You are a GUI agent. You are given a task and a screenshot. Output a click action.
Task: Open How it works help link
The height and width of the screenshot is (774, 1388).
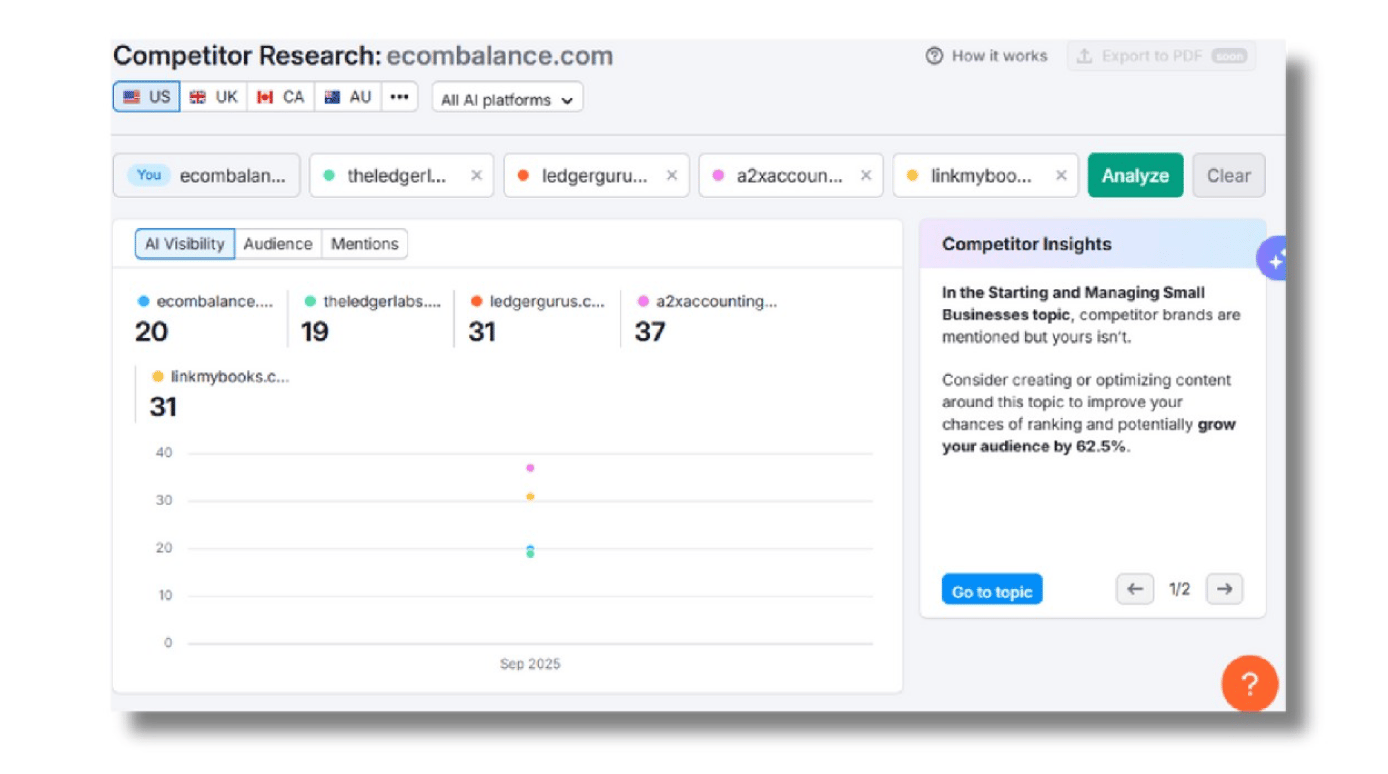987,56
